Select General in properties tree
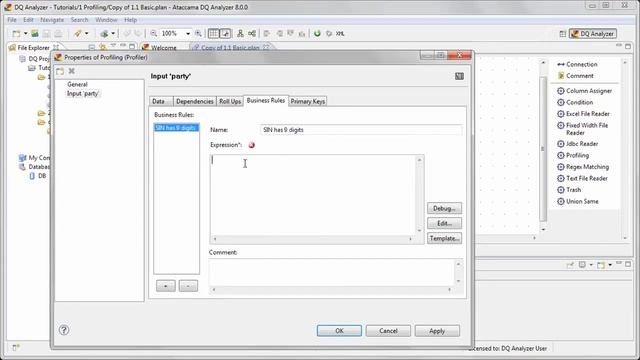This screenshot has width=640, height=360. tap(77, 84)
